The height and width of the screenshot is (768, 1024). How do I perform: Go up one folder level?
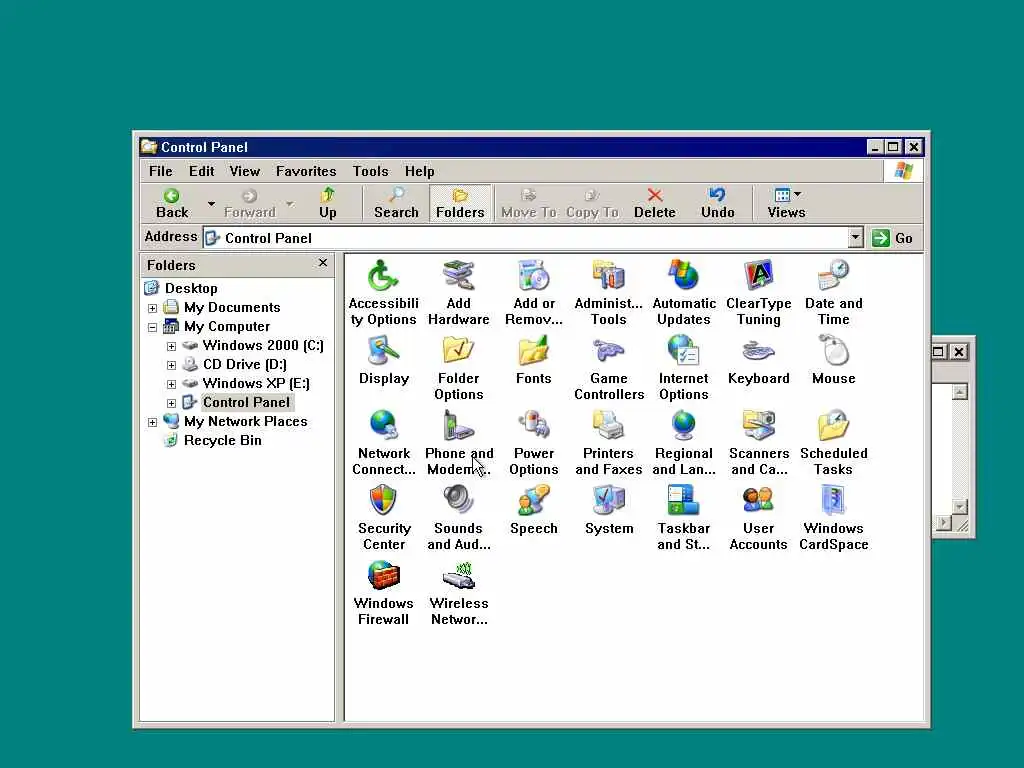(328, 204)
